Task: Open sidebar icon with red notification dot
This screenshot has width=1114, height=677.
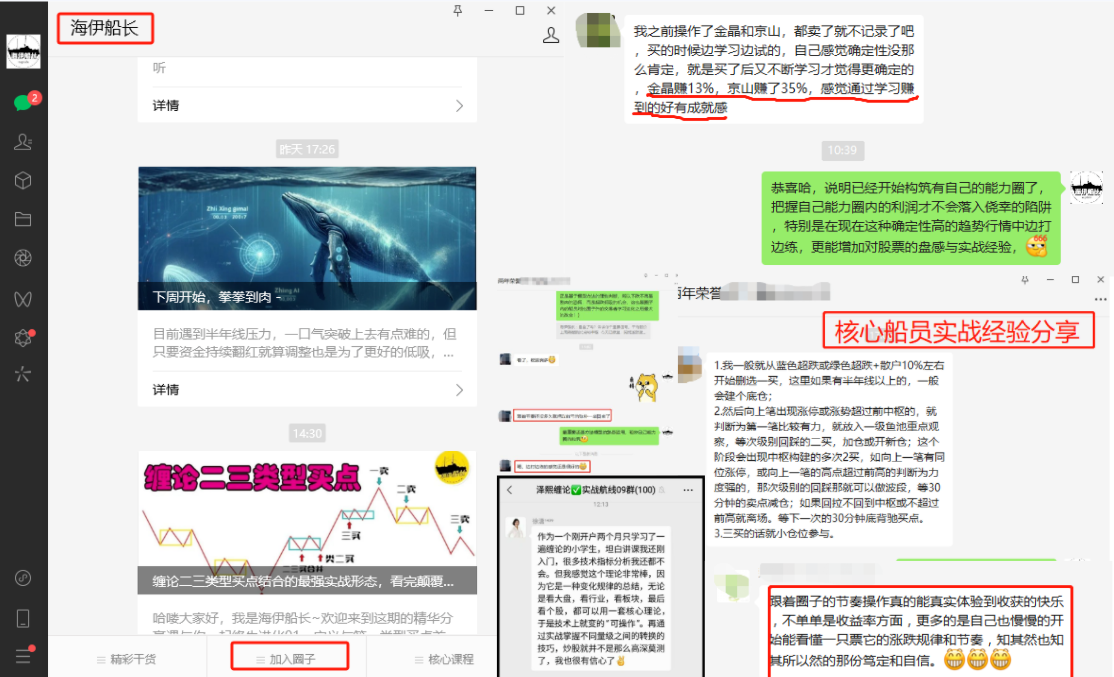Action: pyautogui.click(x=23, y=336)
